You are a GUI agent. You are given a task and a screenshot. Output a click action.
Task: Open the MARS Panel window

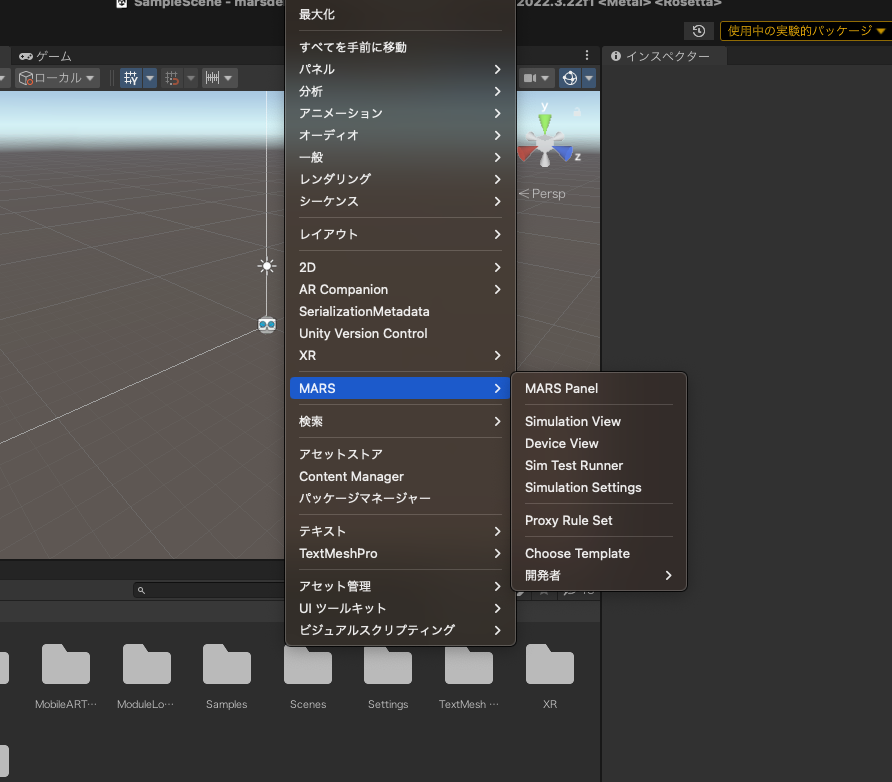598,388
